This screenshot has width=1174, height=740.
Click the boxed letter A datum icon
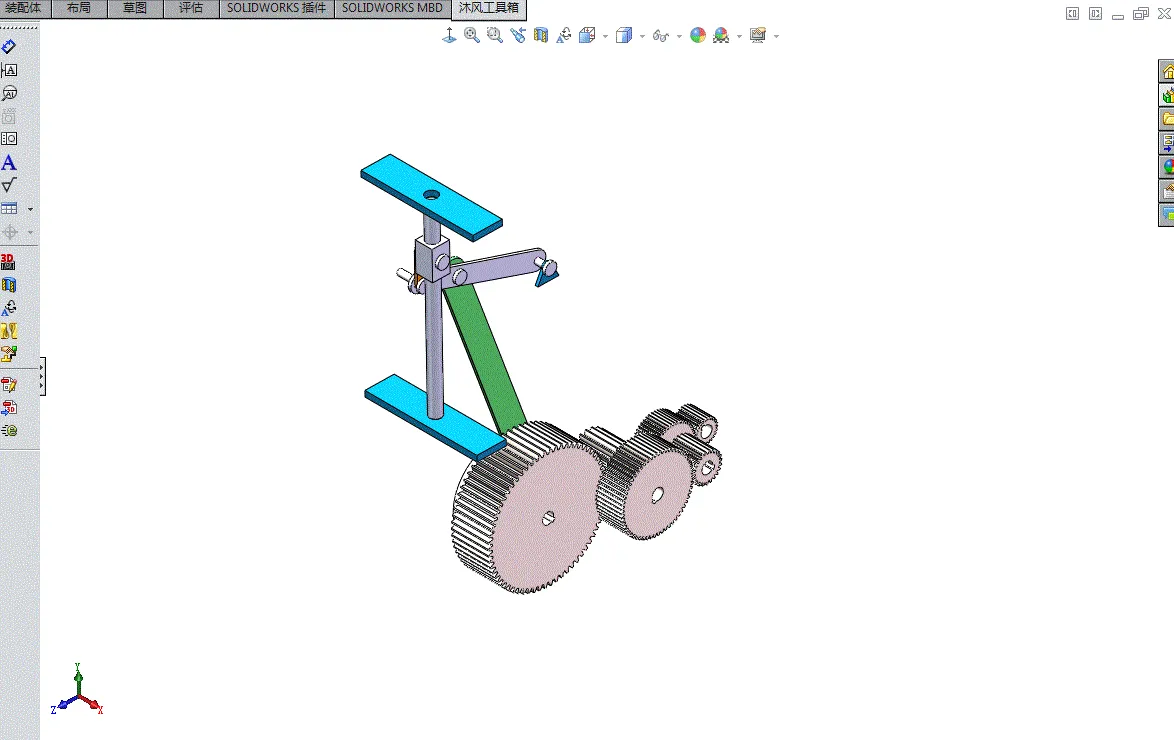click(9, 70)
